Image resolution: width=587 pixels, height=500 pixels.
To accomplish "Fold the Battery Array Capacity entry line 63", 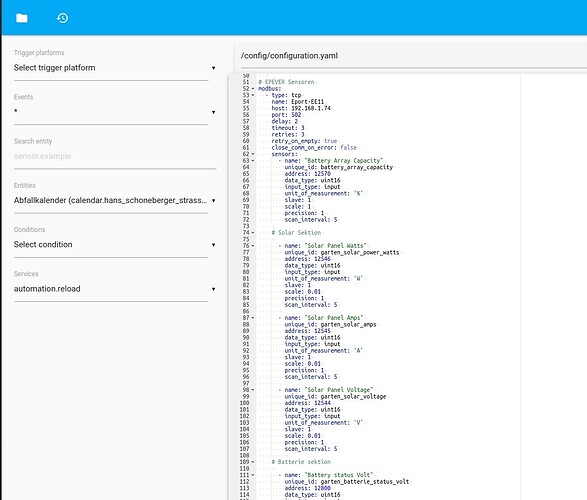I will click(x=253, y=161).
